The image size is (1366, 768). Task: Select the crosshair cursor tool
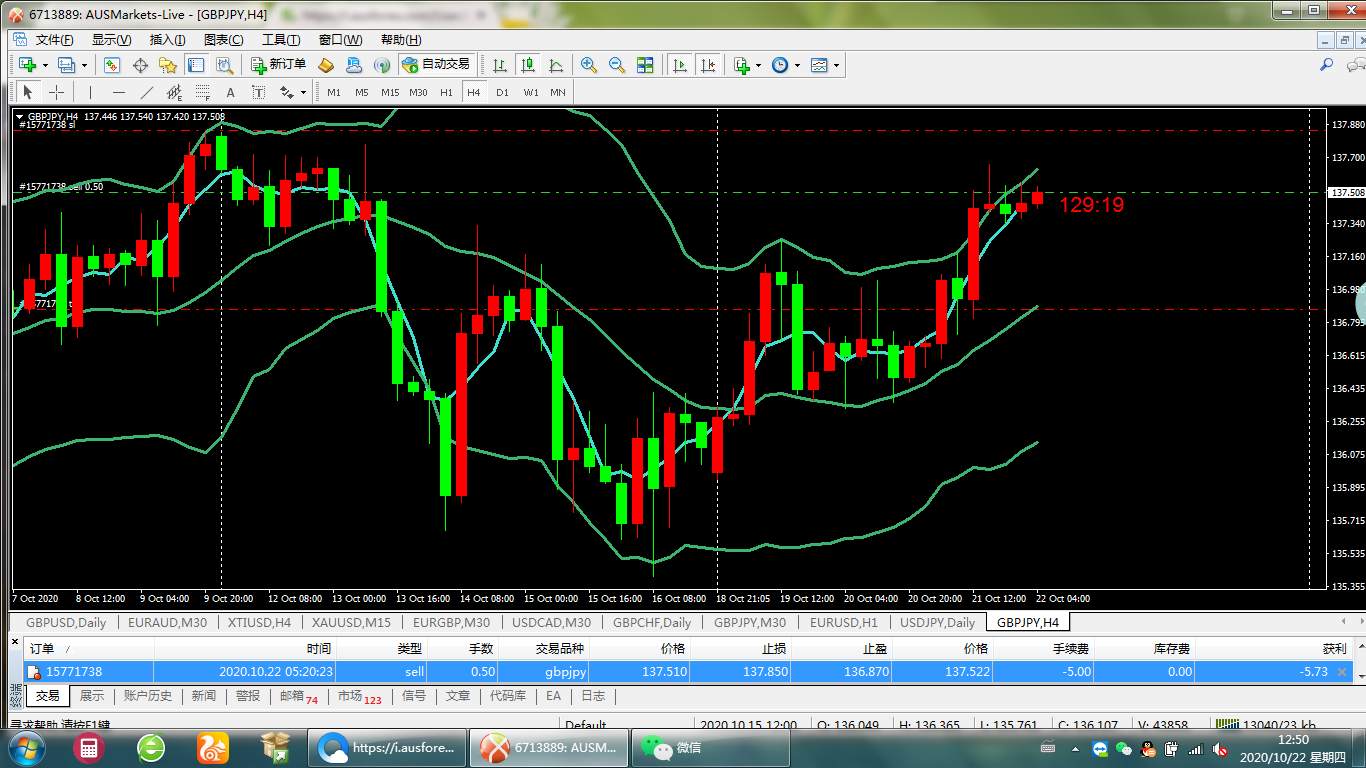coord(57,92)
